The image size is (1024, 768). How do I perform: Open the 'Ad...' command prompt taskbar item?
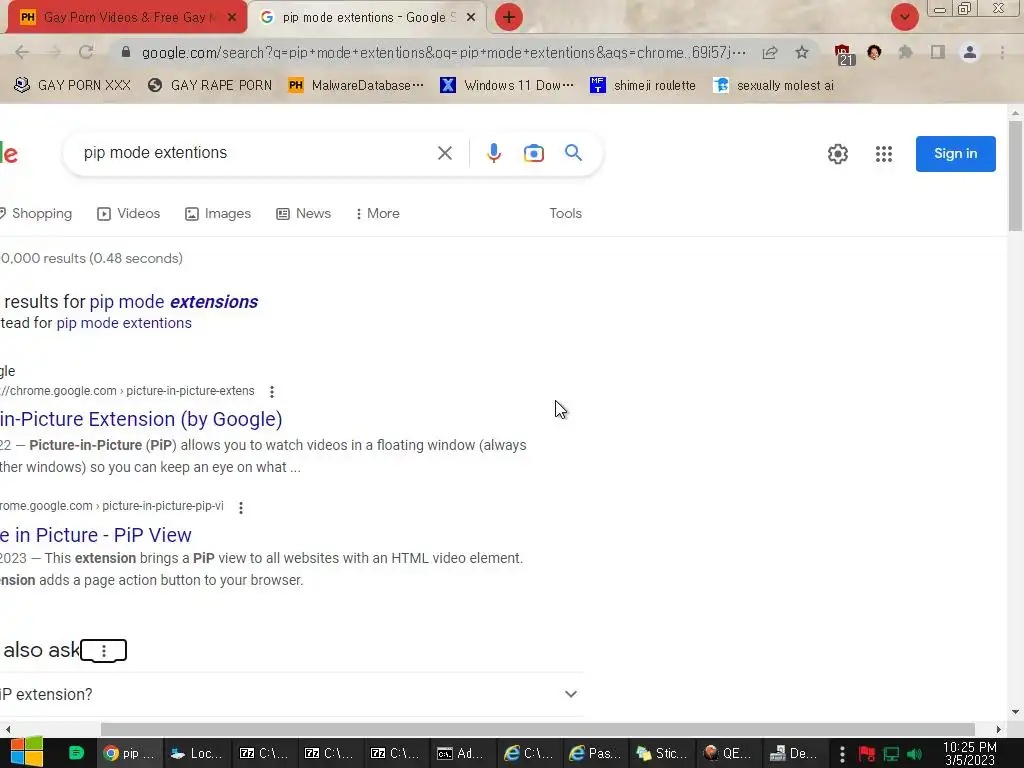(460, 754)
